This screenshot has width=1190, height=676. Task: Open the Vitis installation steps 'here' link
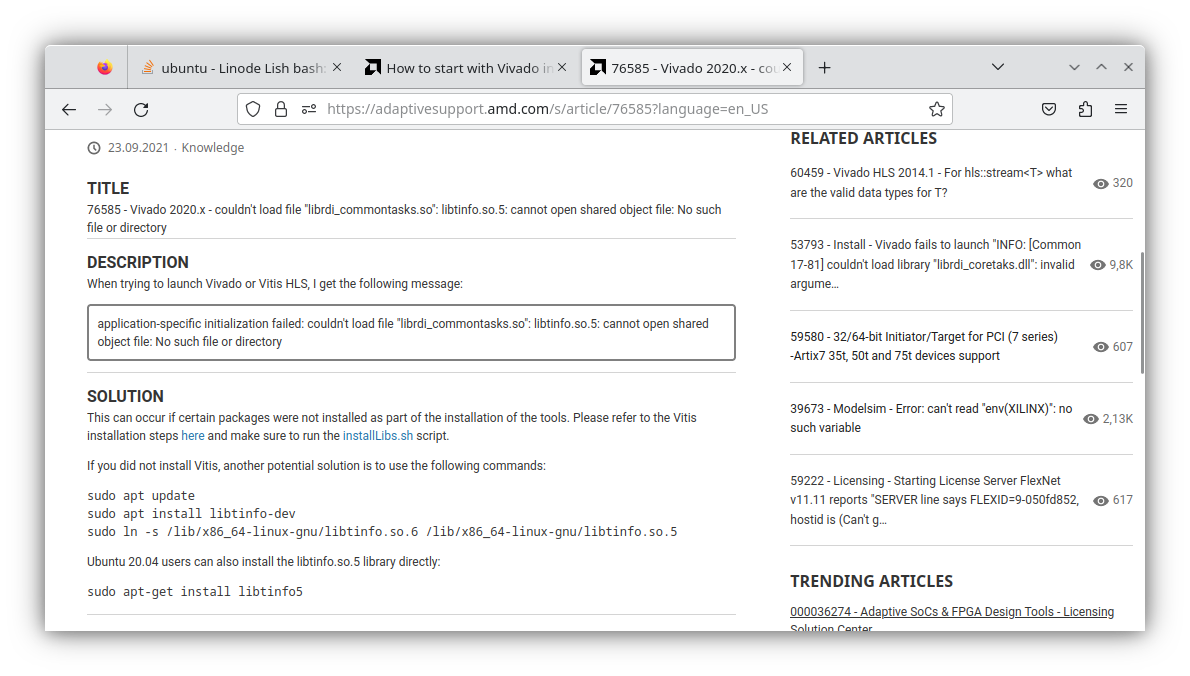point(193,435)
